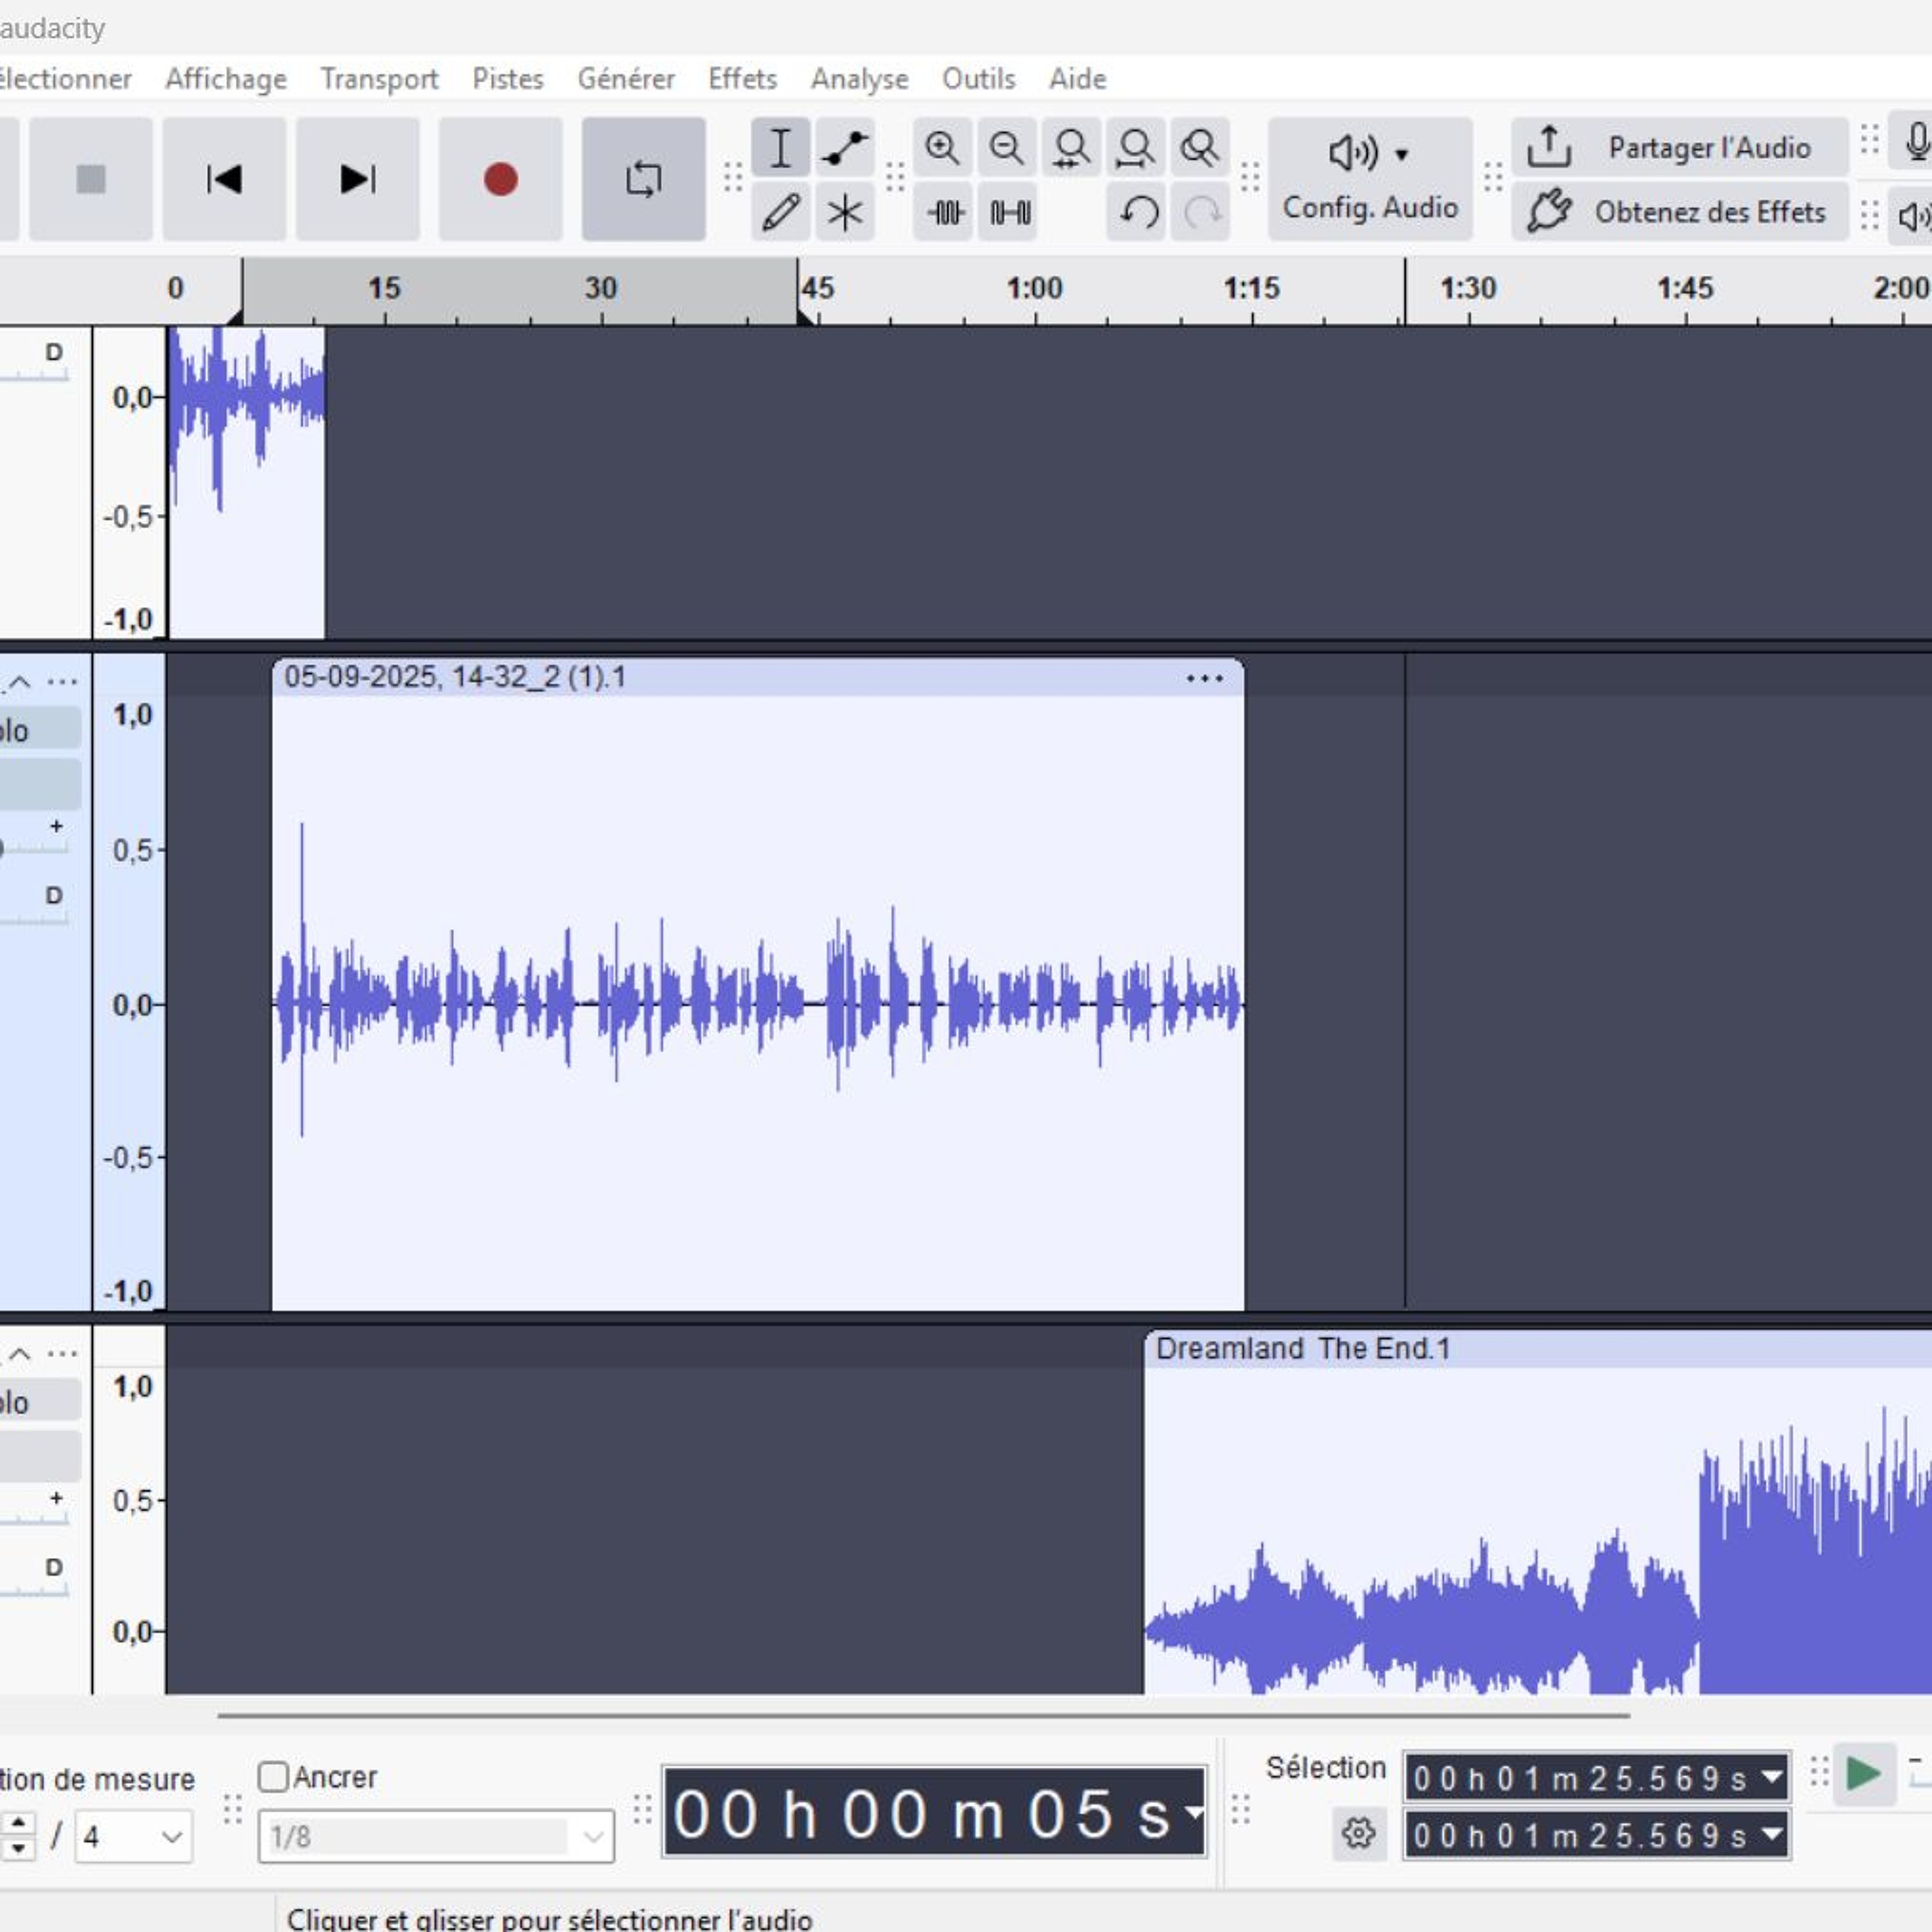Collapse the Dreamland track with chevron
Screen dimensions: 1932x1932
(x=20, y=1354)
